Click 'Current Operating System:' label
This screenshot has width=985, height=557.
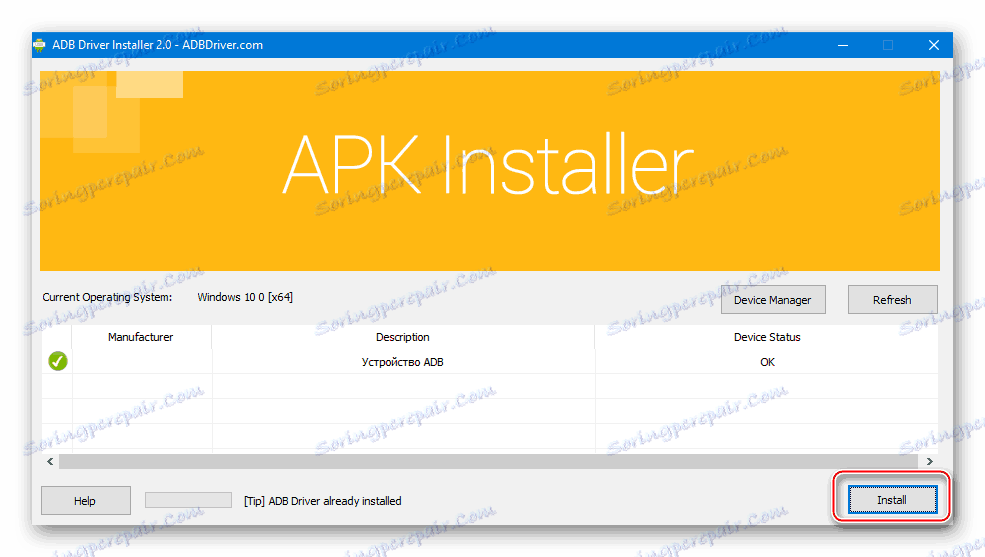coord(107,297)
